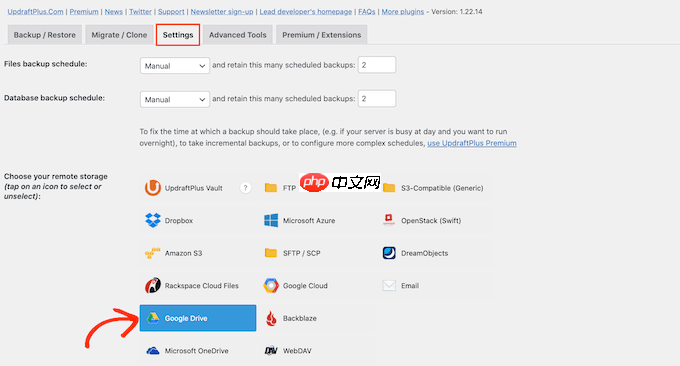
Task: Open the News link
Action: 114,12
